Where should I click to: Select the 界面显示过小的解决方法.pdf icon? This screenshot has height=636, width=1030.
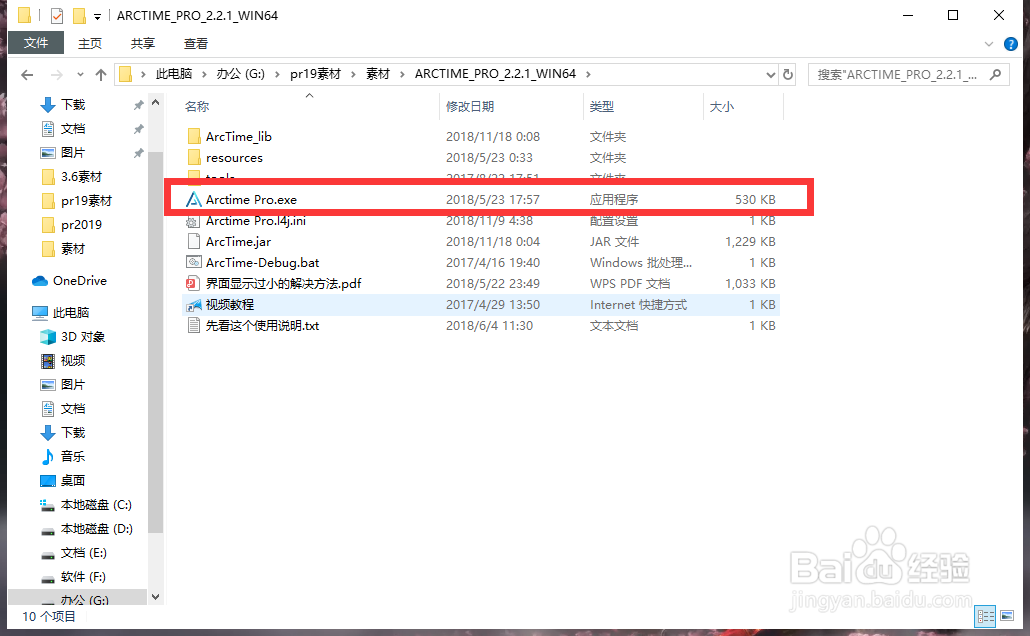click(192, 284)
